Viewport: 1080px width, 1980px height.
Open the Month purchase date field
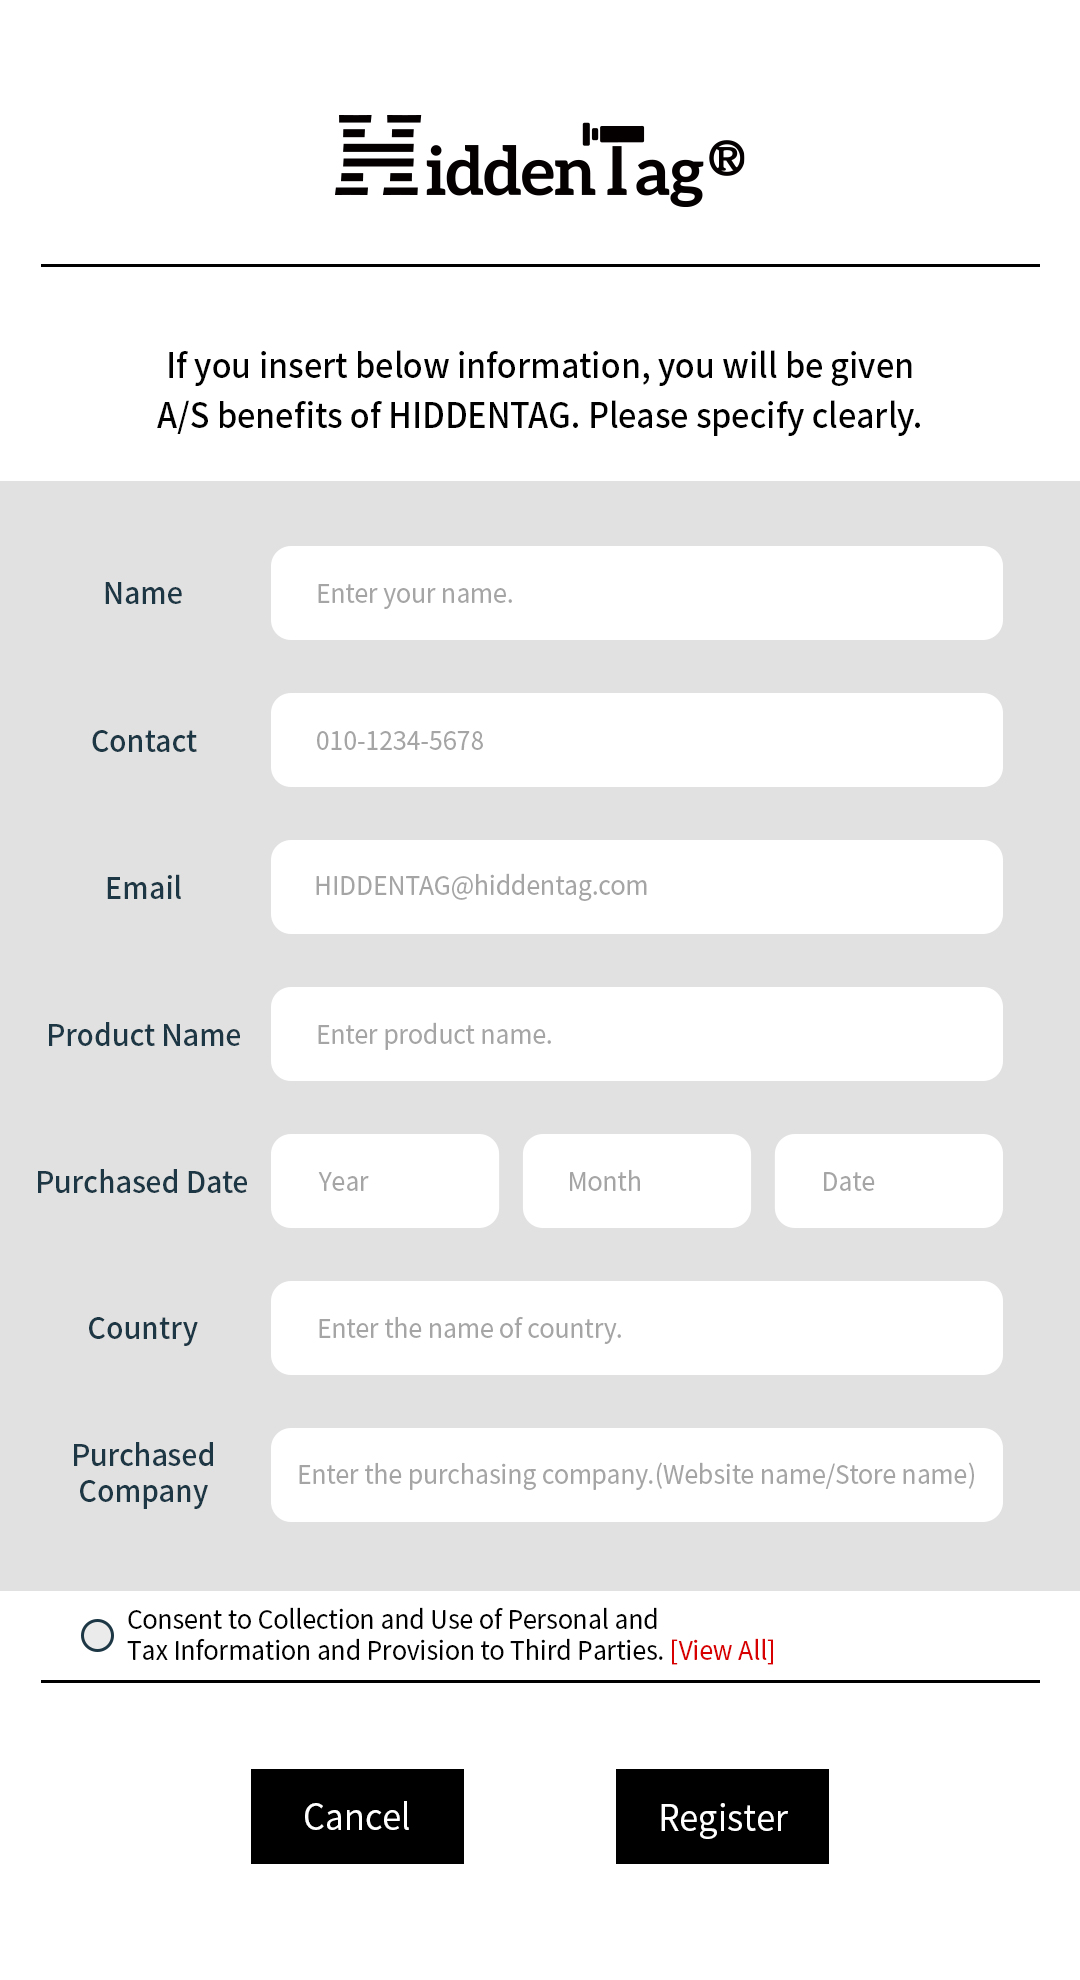[x=637, y=1181]
